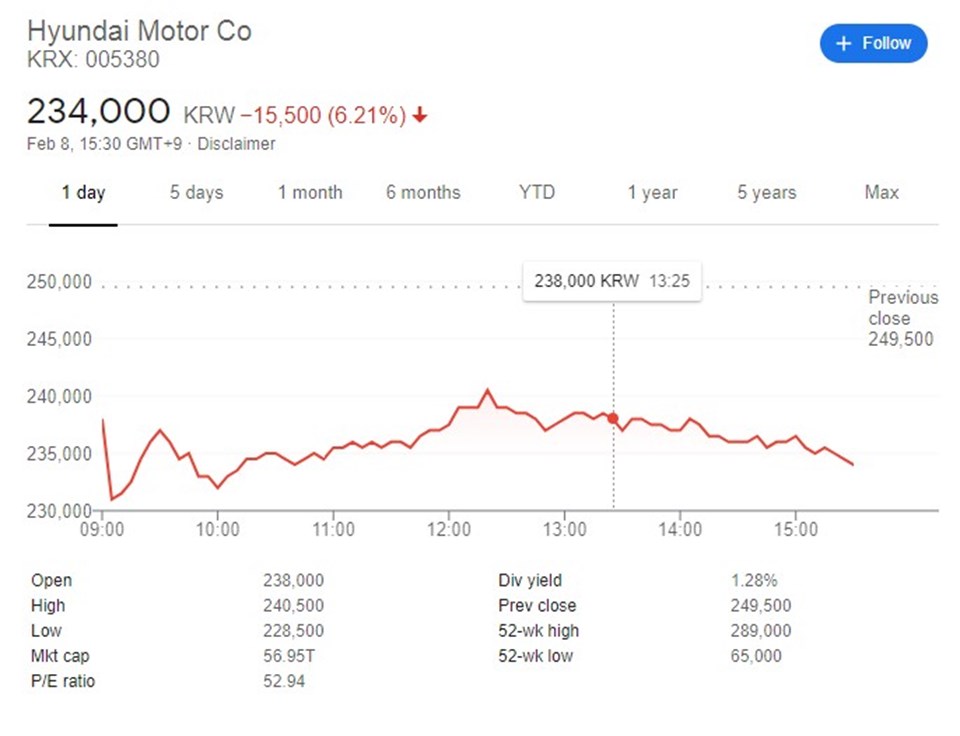Viewport: 960px width, 736px height.
Task: Switch to the 5 days tab
Action: click(196, 193)
